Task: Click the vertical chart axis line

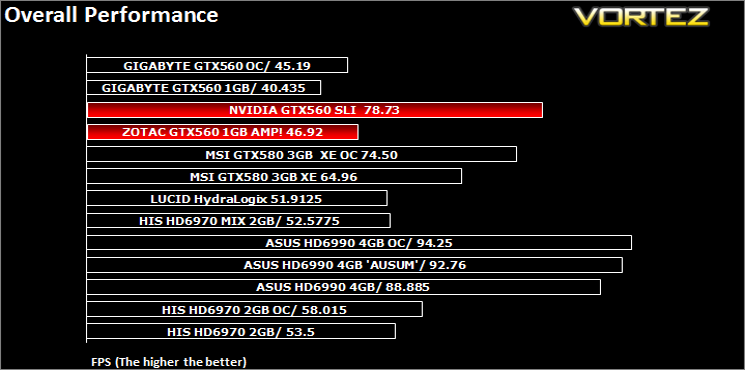Action: 86,198
